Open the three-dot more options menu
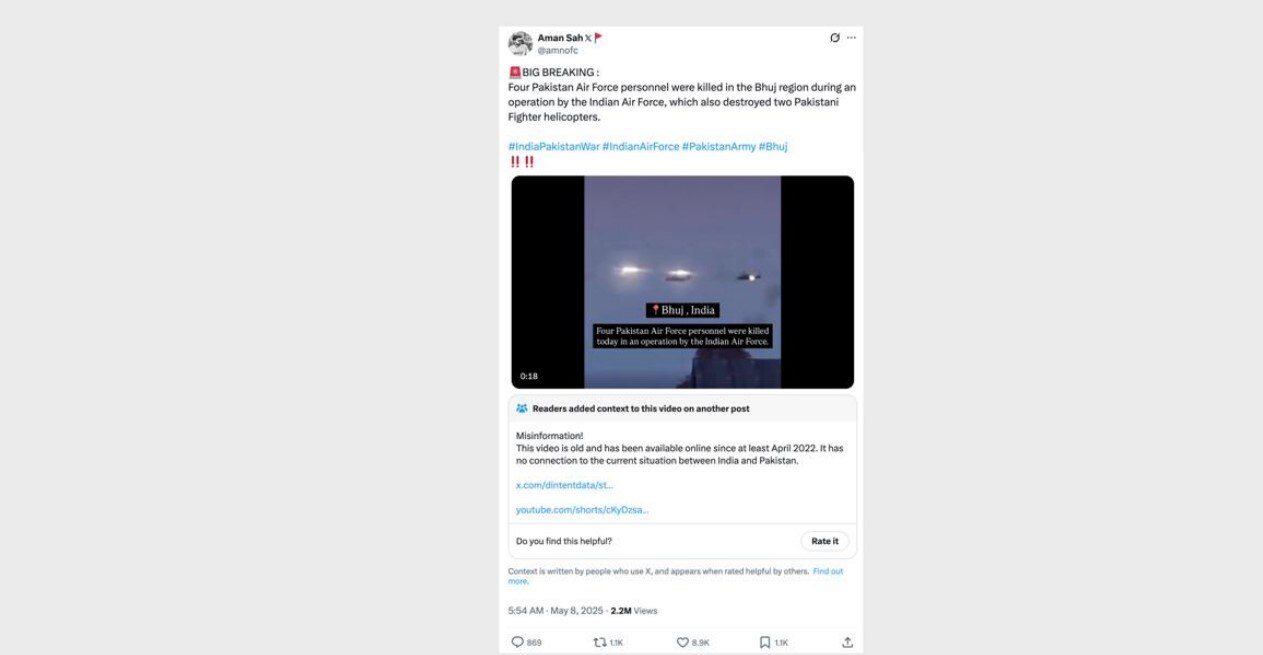 pyautogui.click(x=851, y=38)
